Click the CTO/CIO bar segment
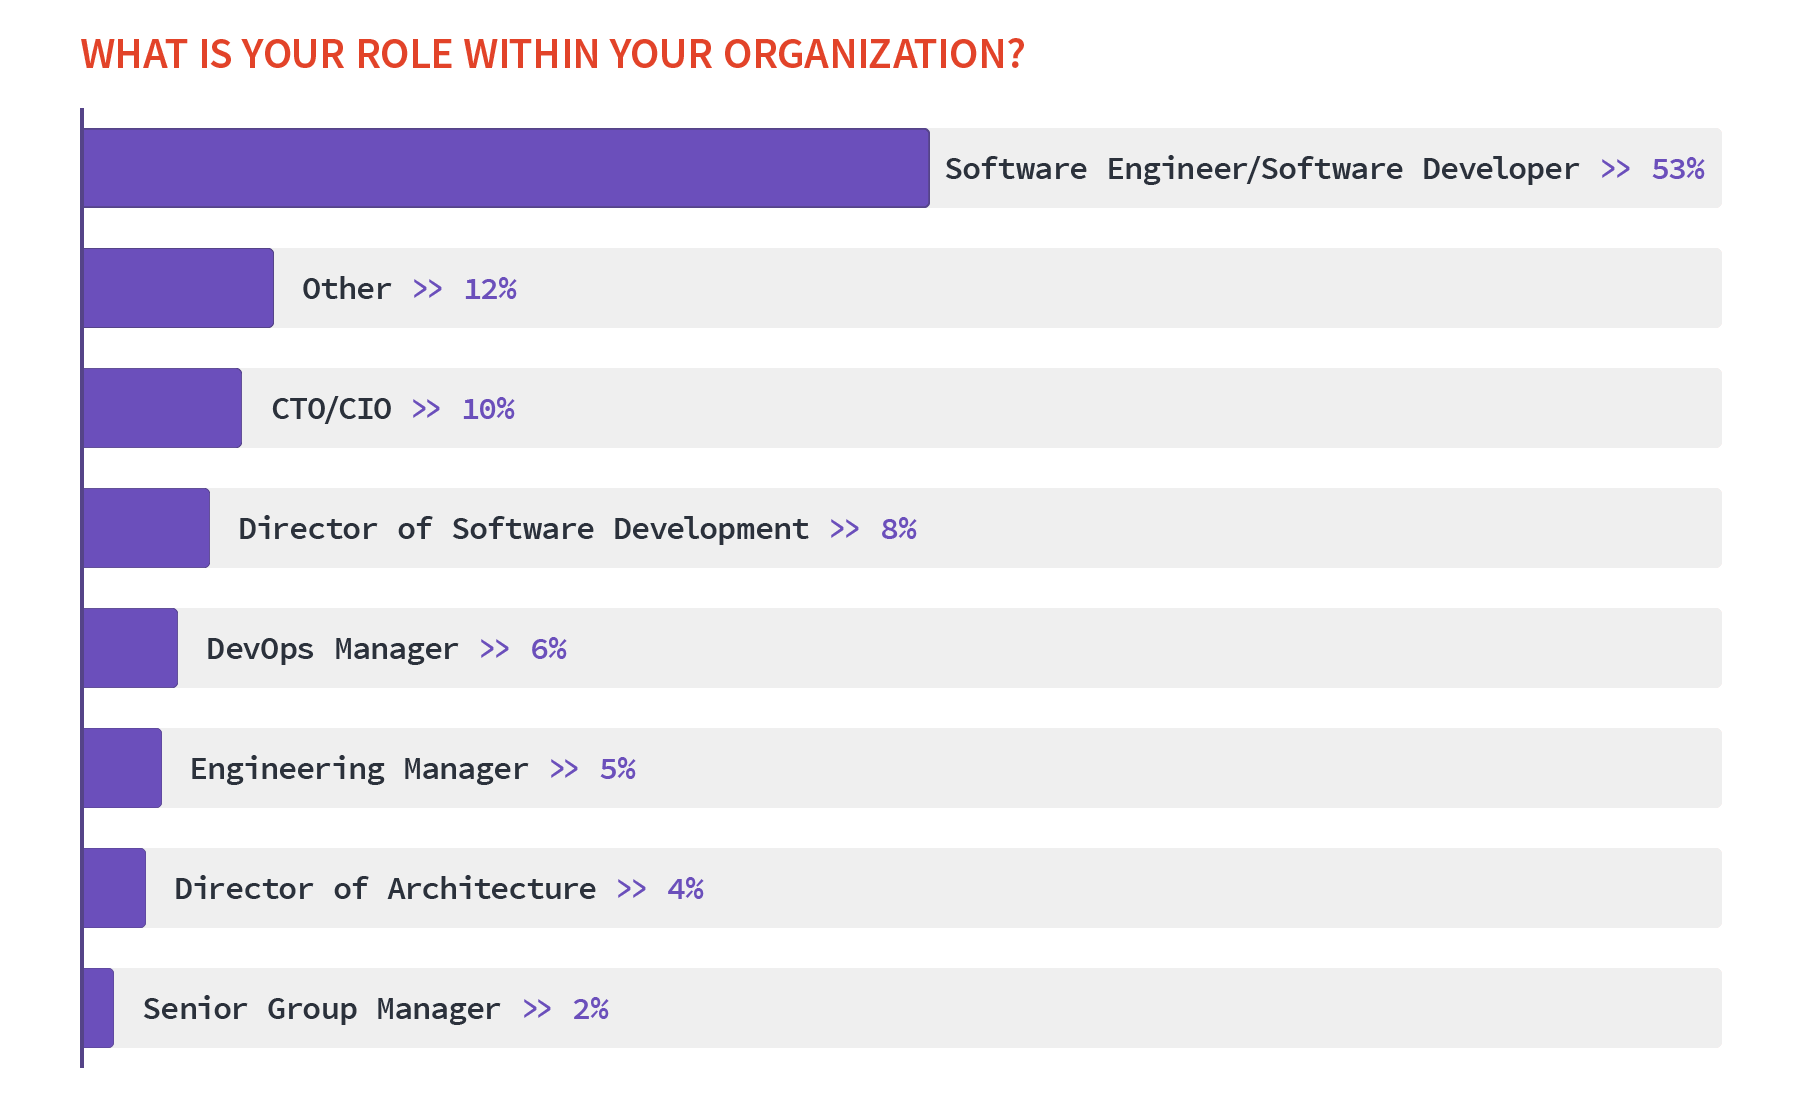Screen dimensions: 1800x1104 point(160,407)
